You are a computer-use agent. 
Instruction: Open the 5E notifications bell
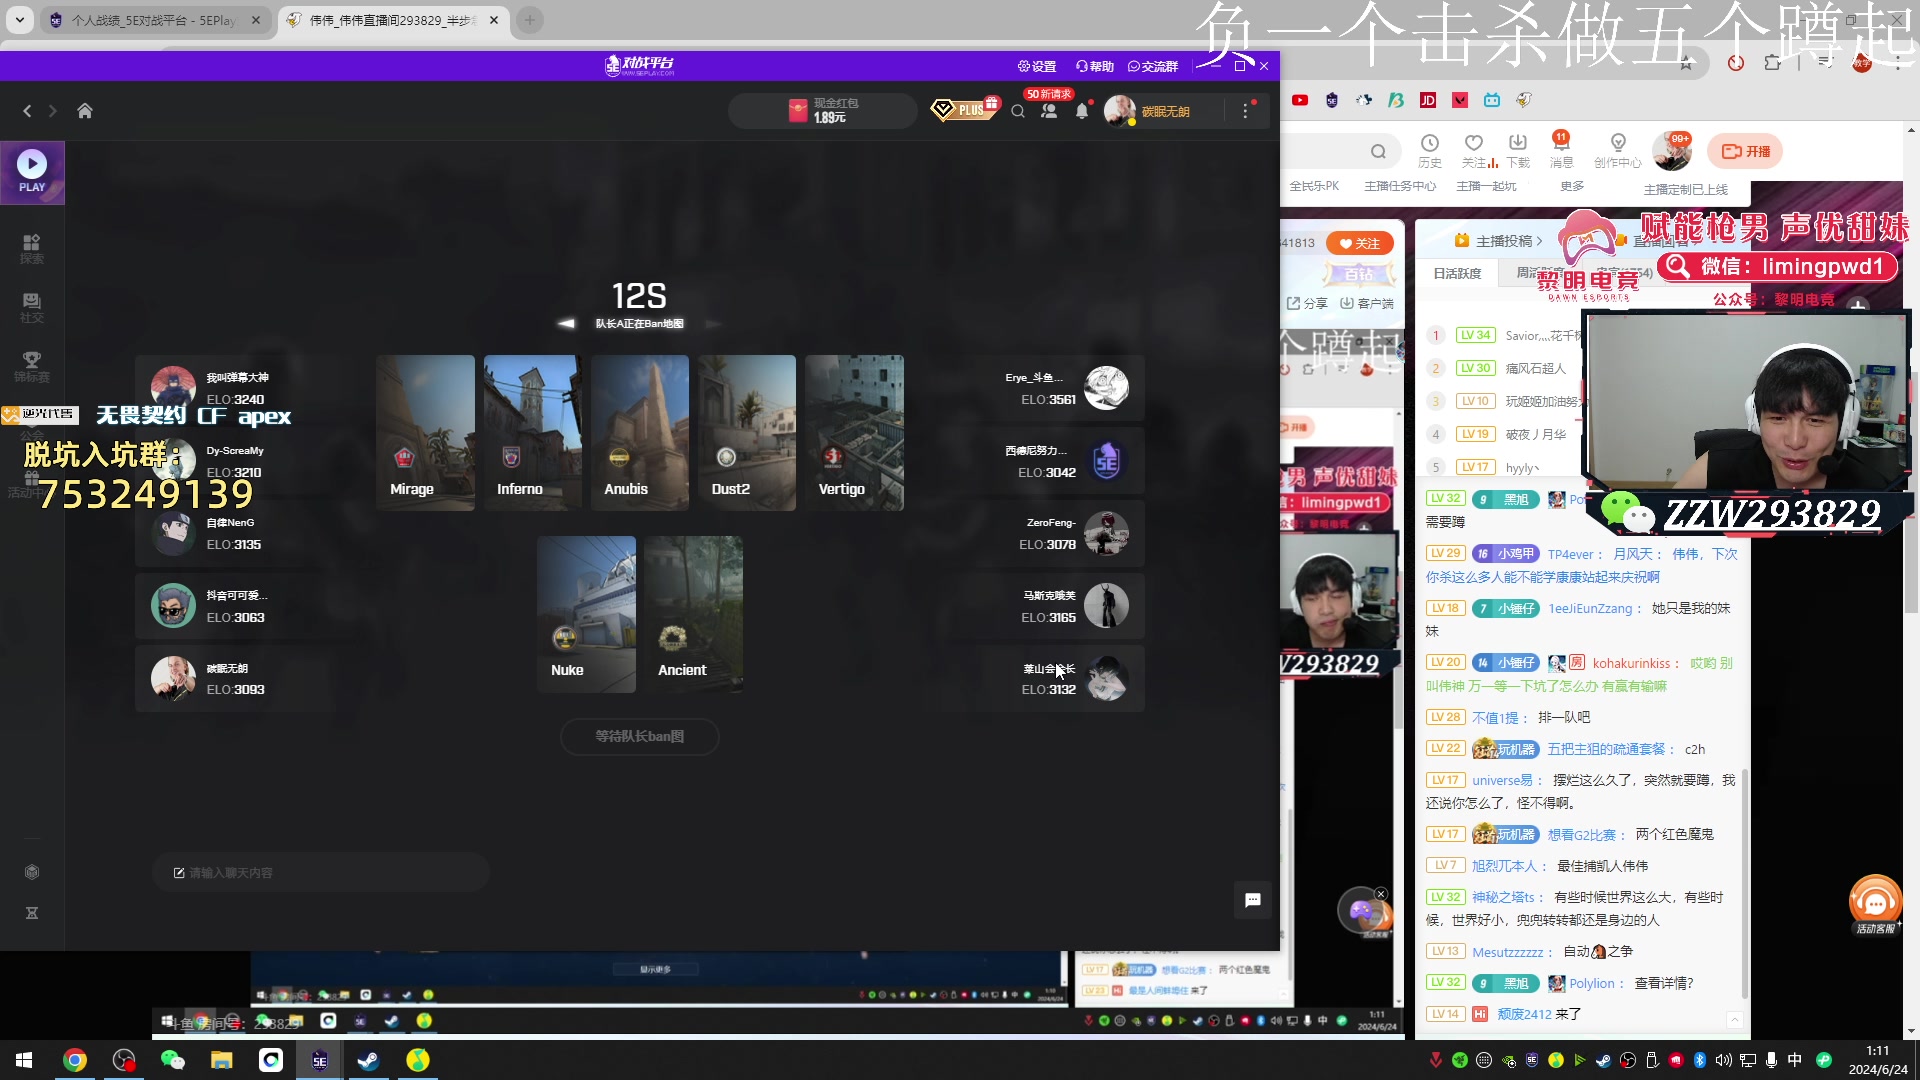(x=1082, y=111)
